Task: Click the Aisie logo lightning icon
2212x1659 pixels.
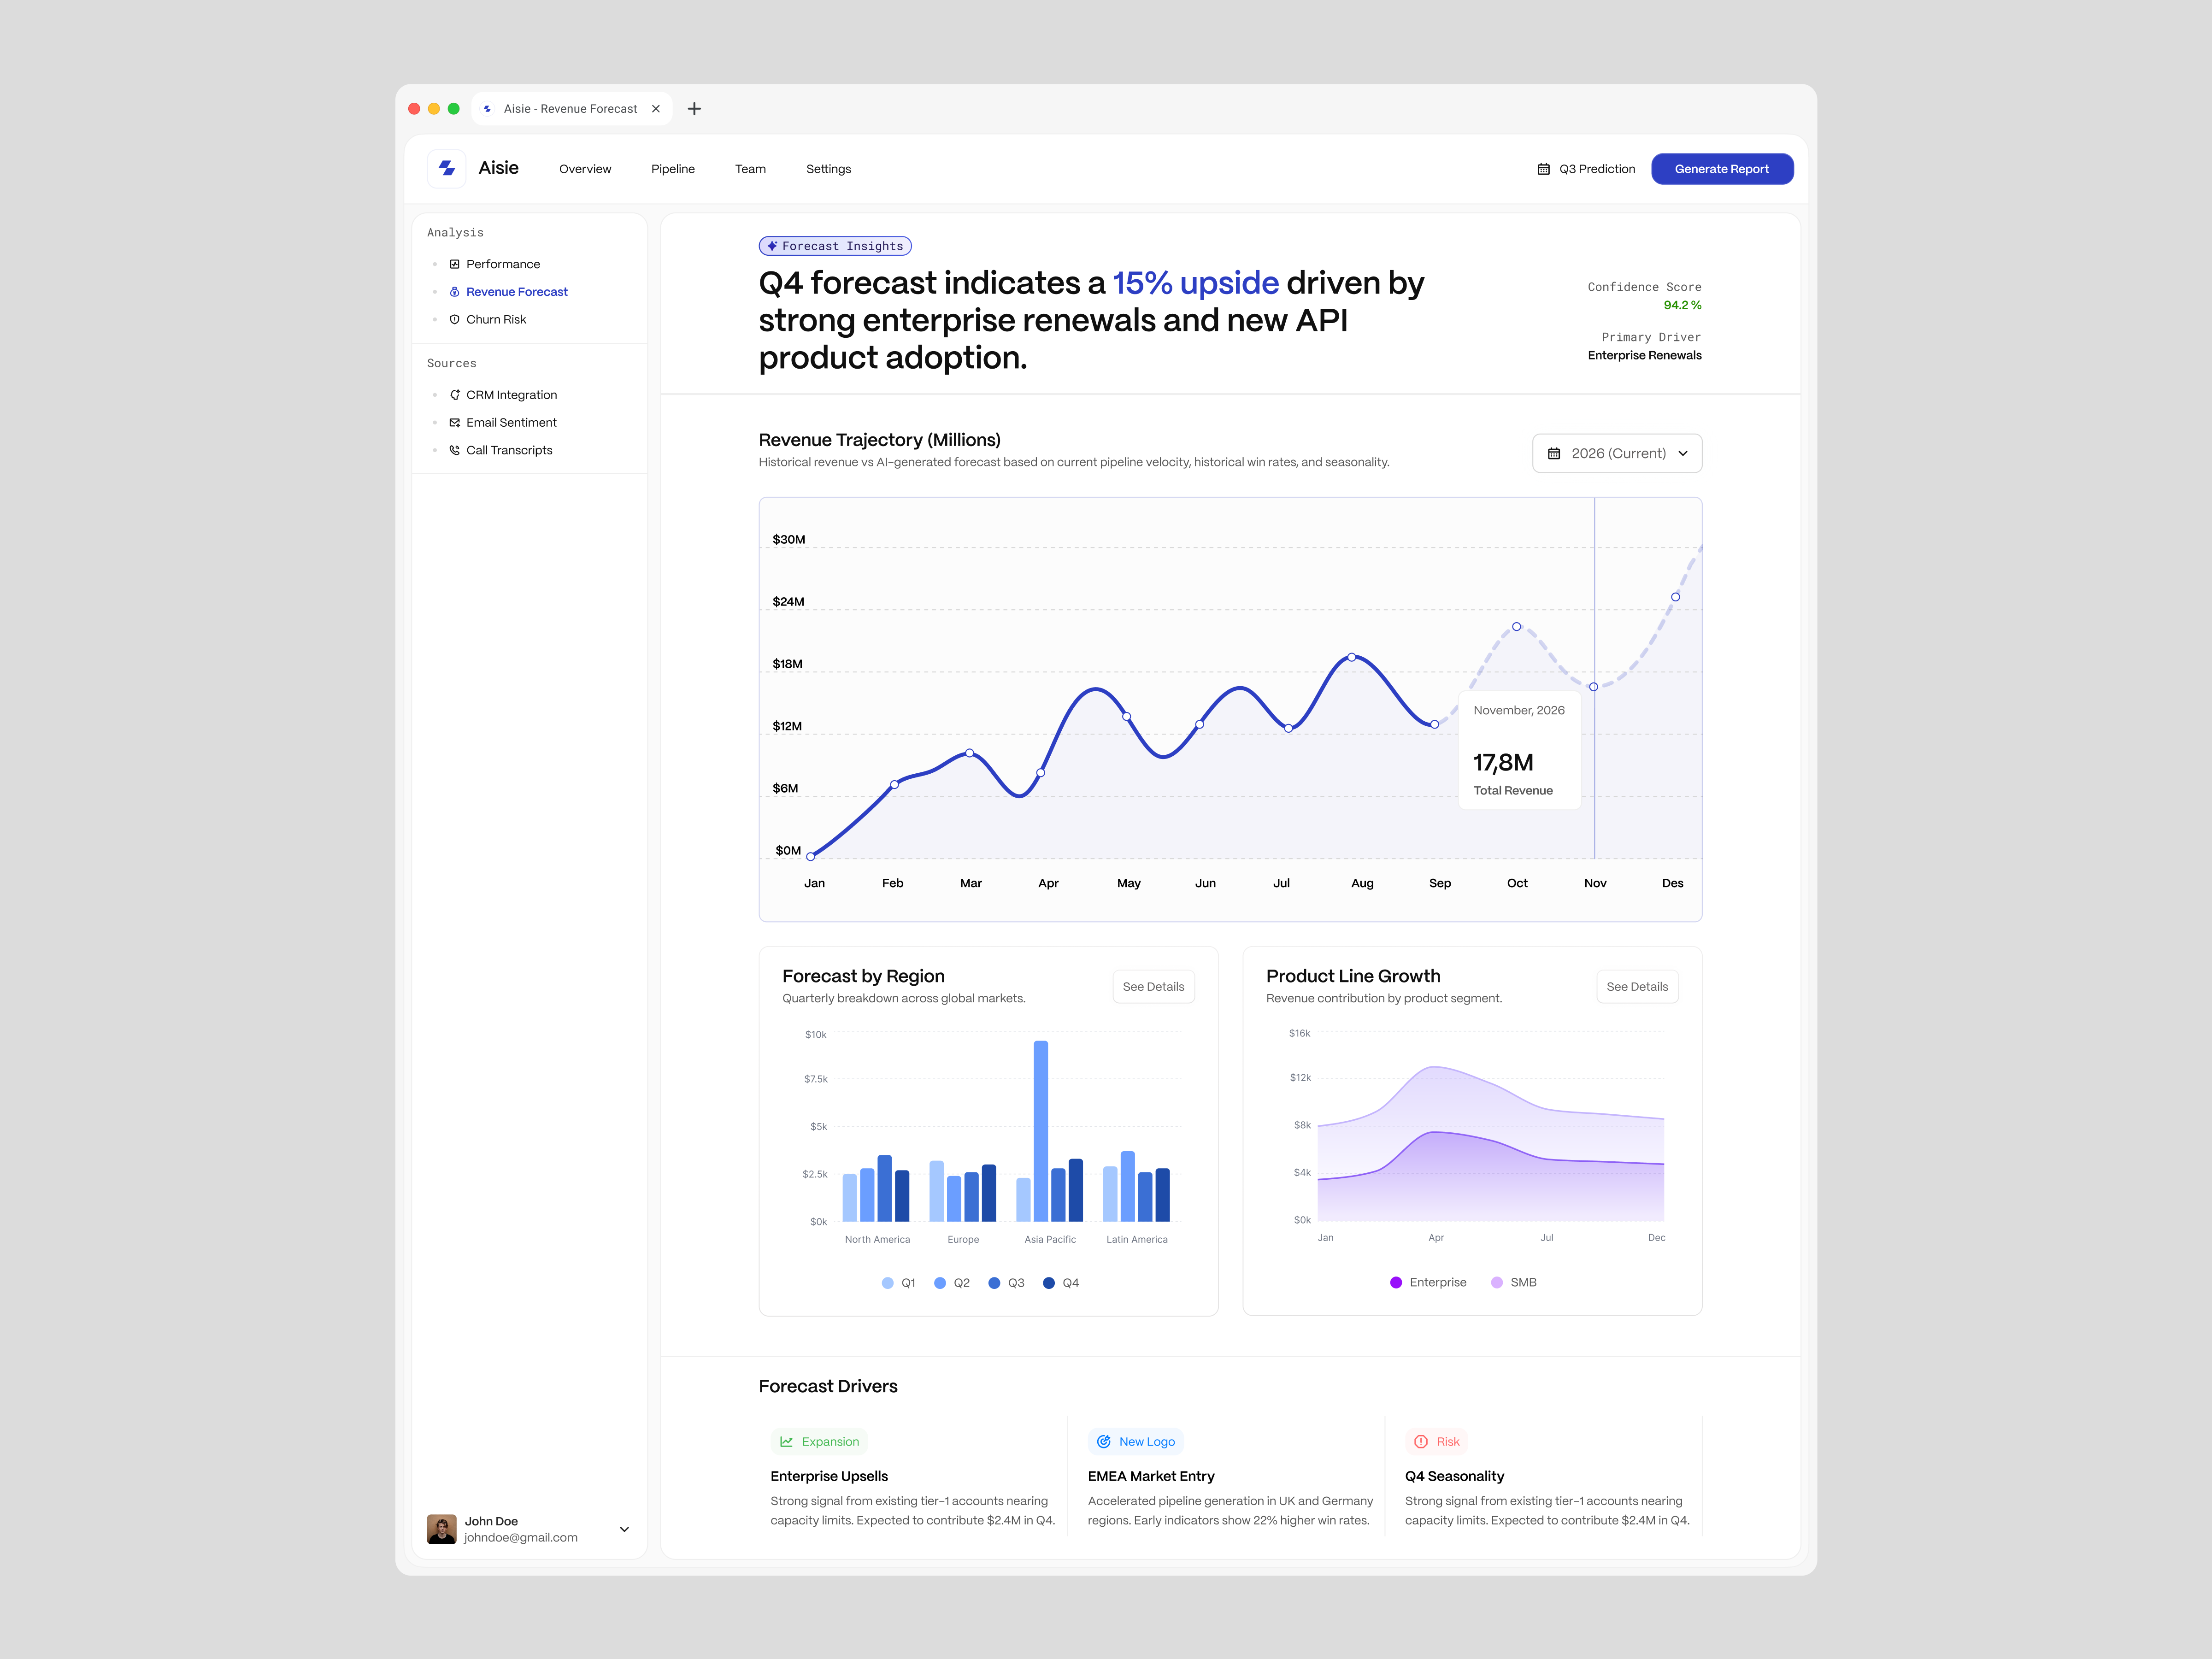Action: pos(447,168)
